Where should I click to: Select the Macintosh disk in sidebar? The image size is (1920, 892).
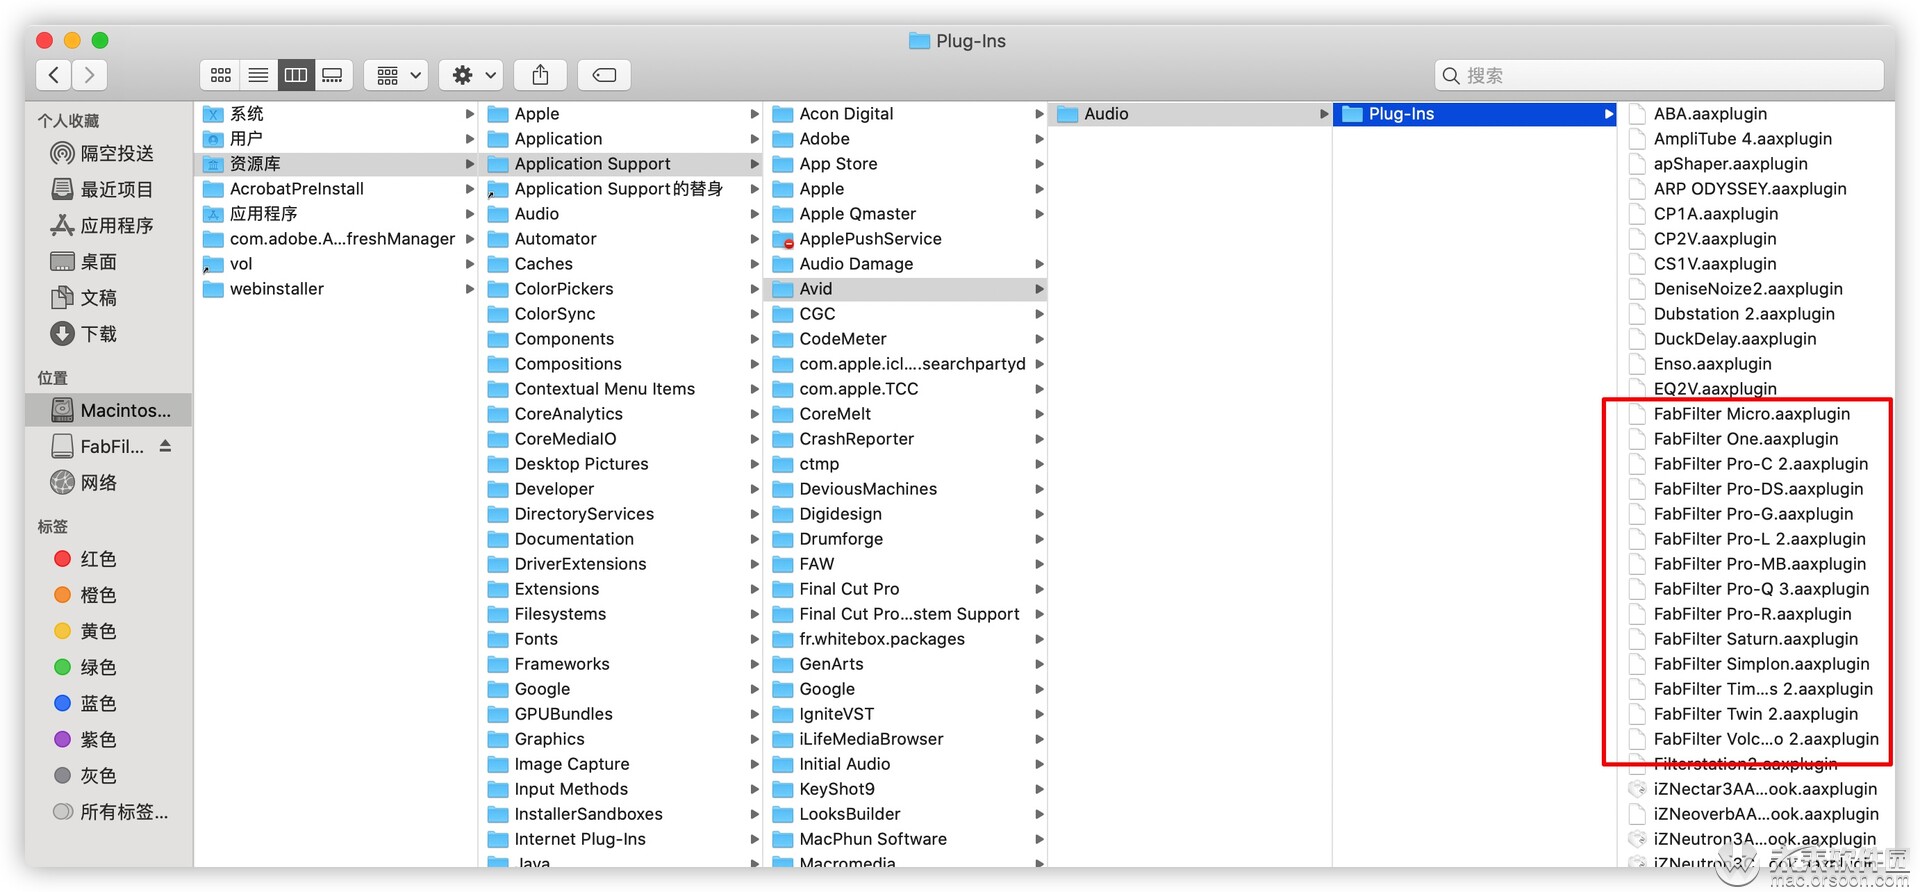pos(108,410)
